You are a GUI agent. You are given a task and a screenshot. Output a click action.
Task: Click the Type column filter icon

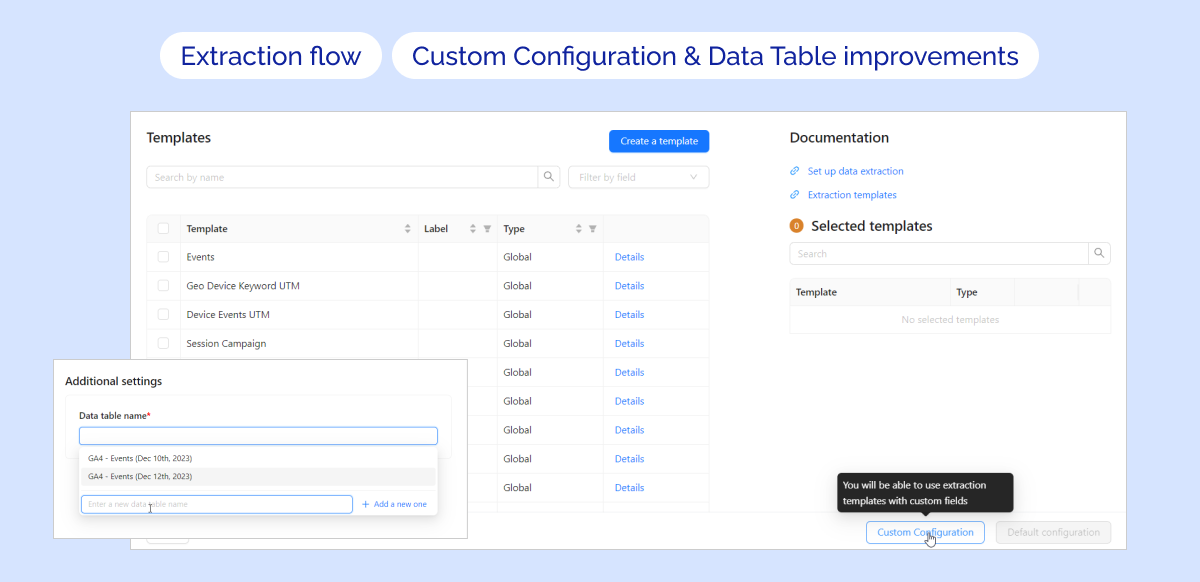pos(592,229)
